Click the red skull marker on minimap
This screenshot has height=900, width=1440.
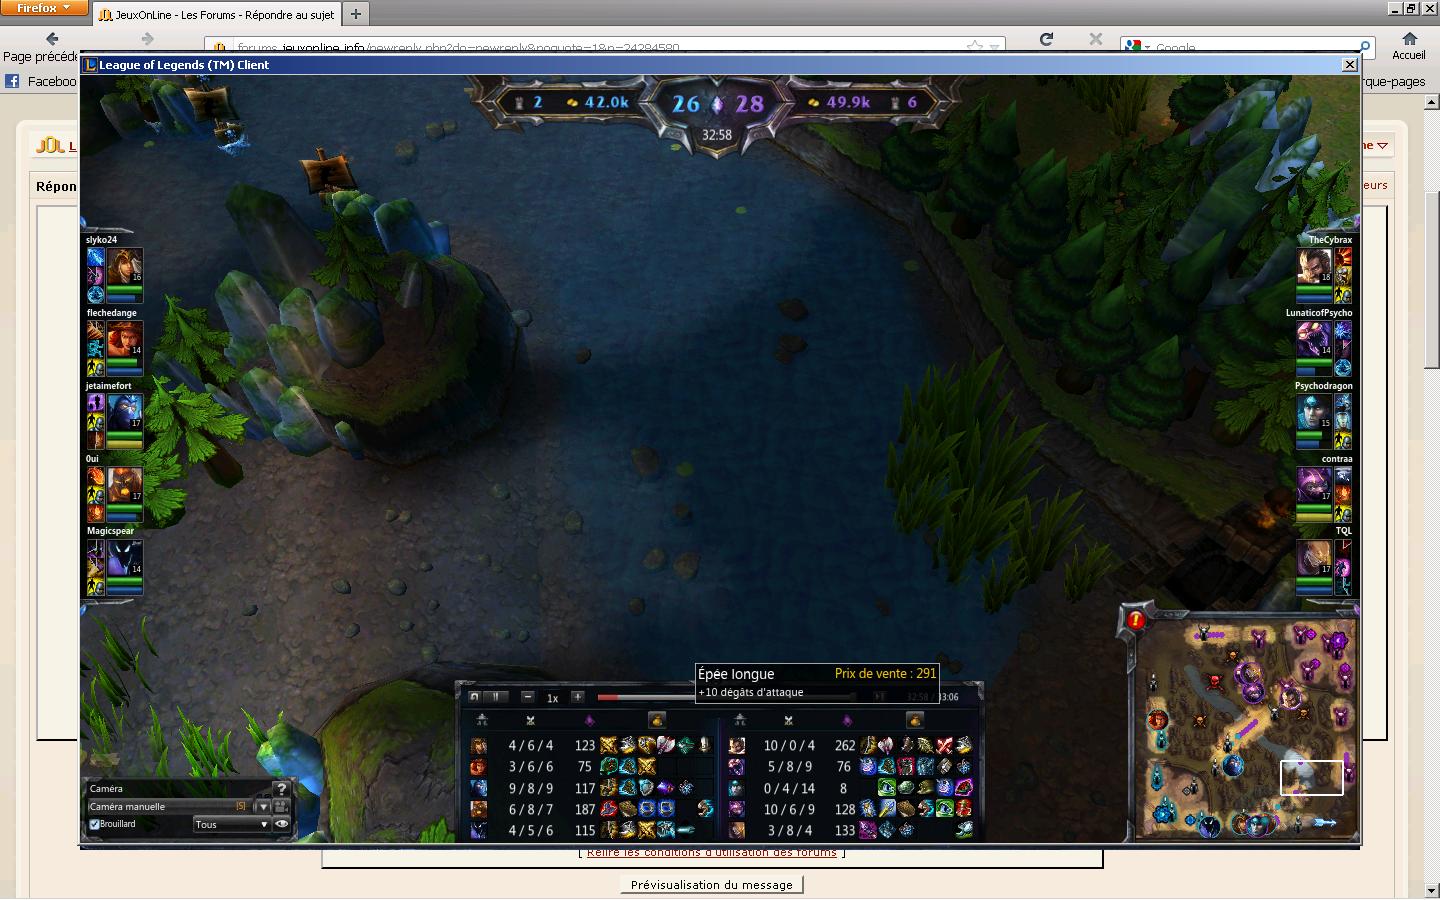1215,681
